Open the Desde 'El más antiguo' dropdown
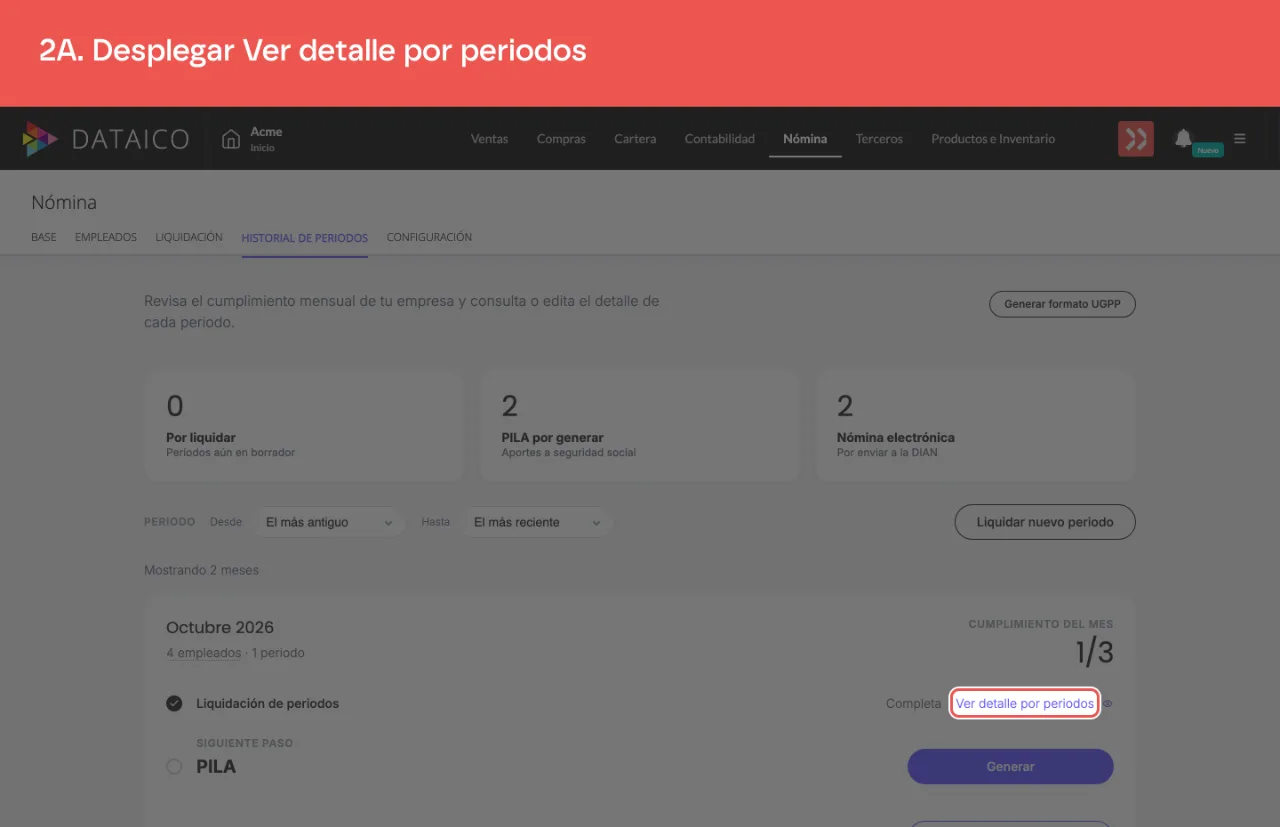 [328, 522]
